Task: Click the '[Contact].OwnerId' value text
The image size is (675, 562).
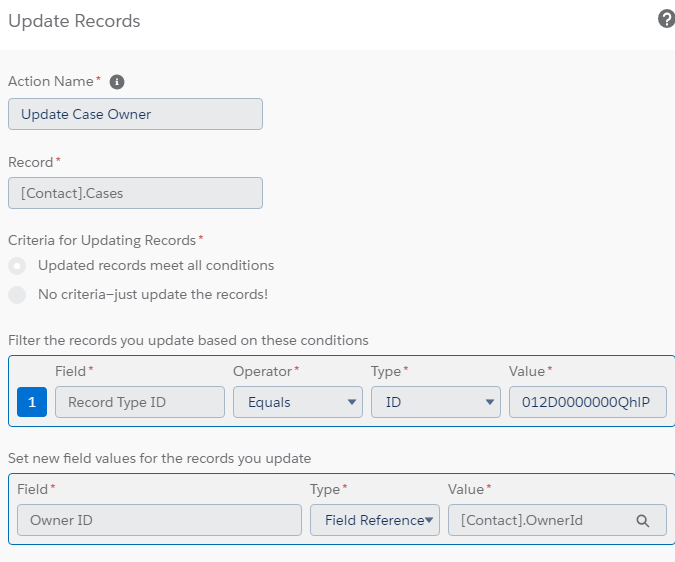Action: [522, 520]
